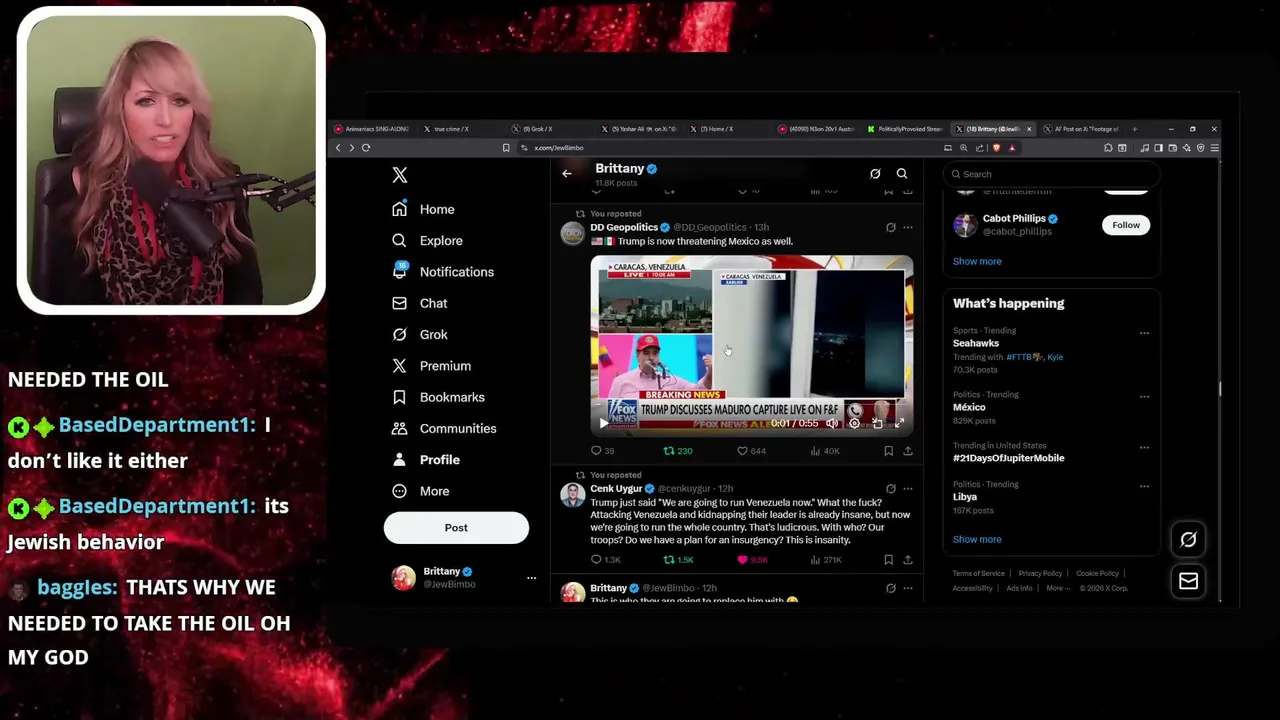Open options for the Libya trend
The height and width of the screenshot is (720, 1280).
pyautogui.click(x=1144, y=486)
